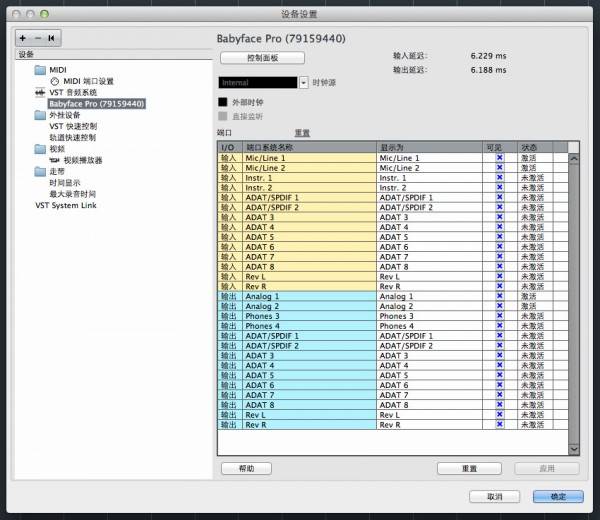This screenshot has height=520, width=600.
Task: Toggle visible checkbox for input Instr. 1
Action: click(499, 178)
